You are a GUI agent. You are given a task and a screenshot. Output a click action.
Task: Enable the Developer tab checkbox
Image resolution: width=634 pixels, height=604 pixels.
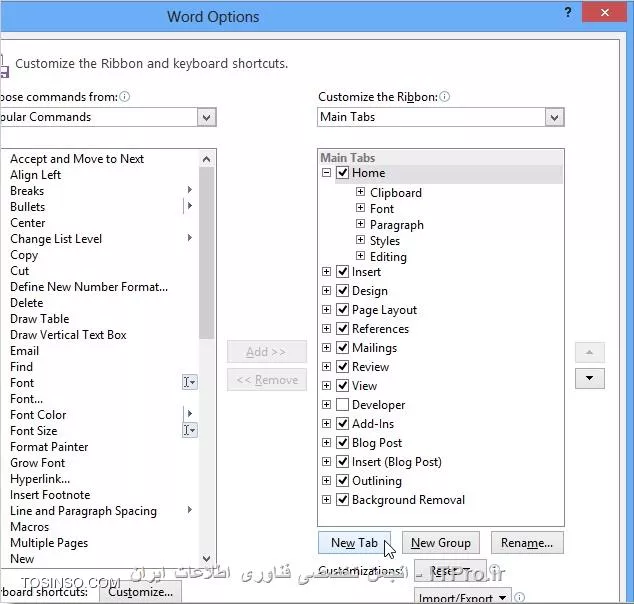click(342, 404)
